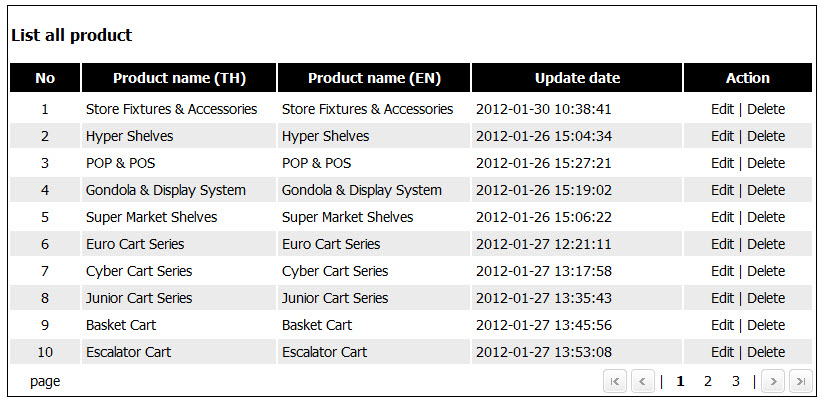Screen dimensions: 823x406
Task: Delete the Hyper Shelves product
Action: (x=766, y=136)
